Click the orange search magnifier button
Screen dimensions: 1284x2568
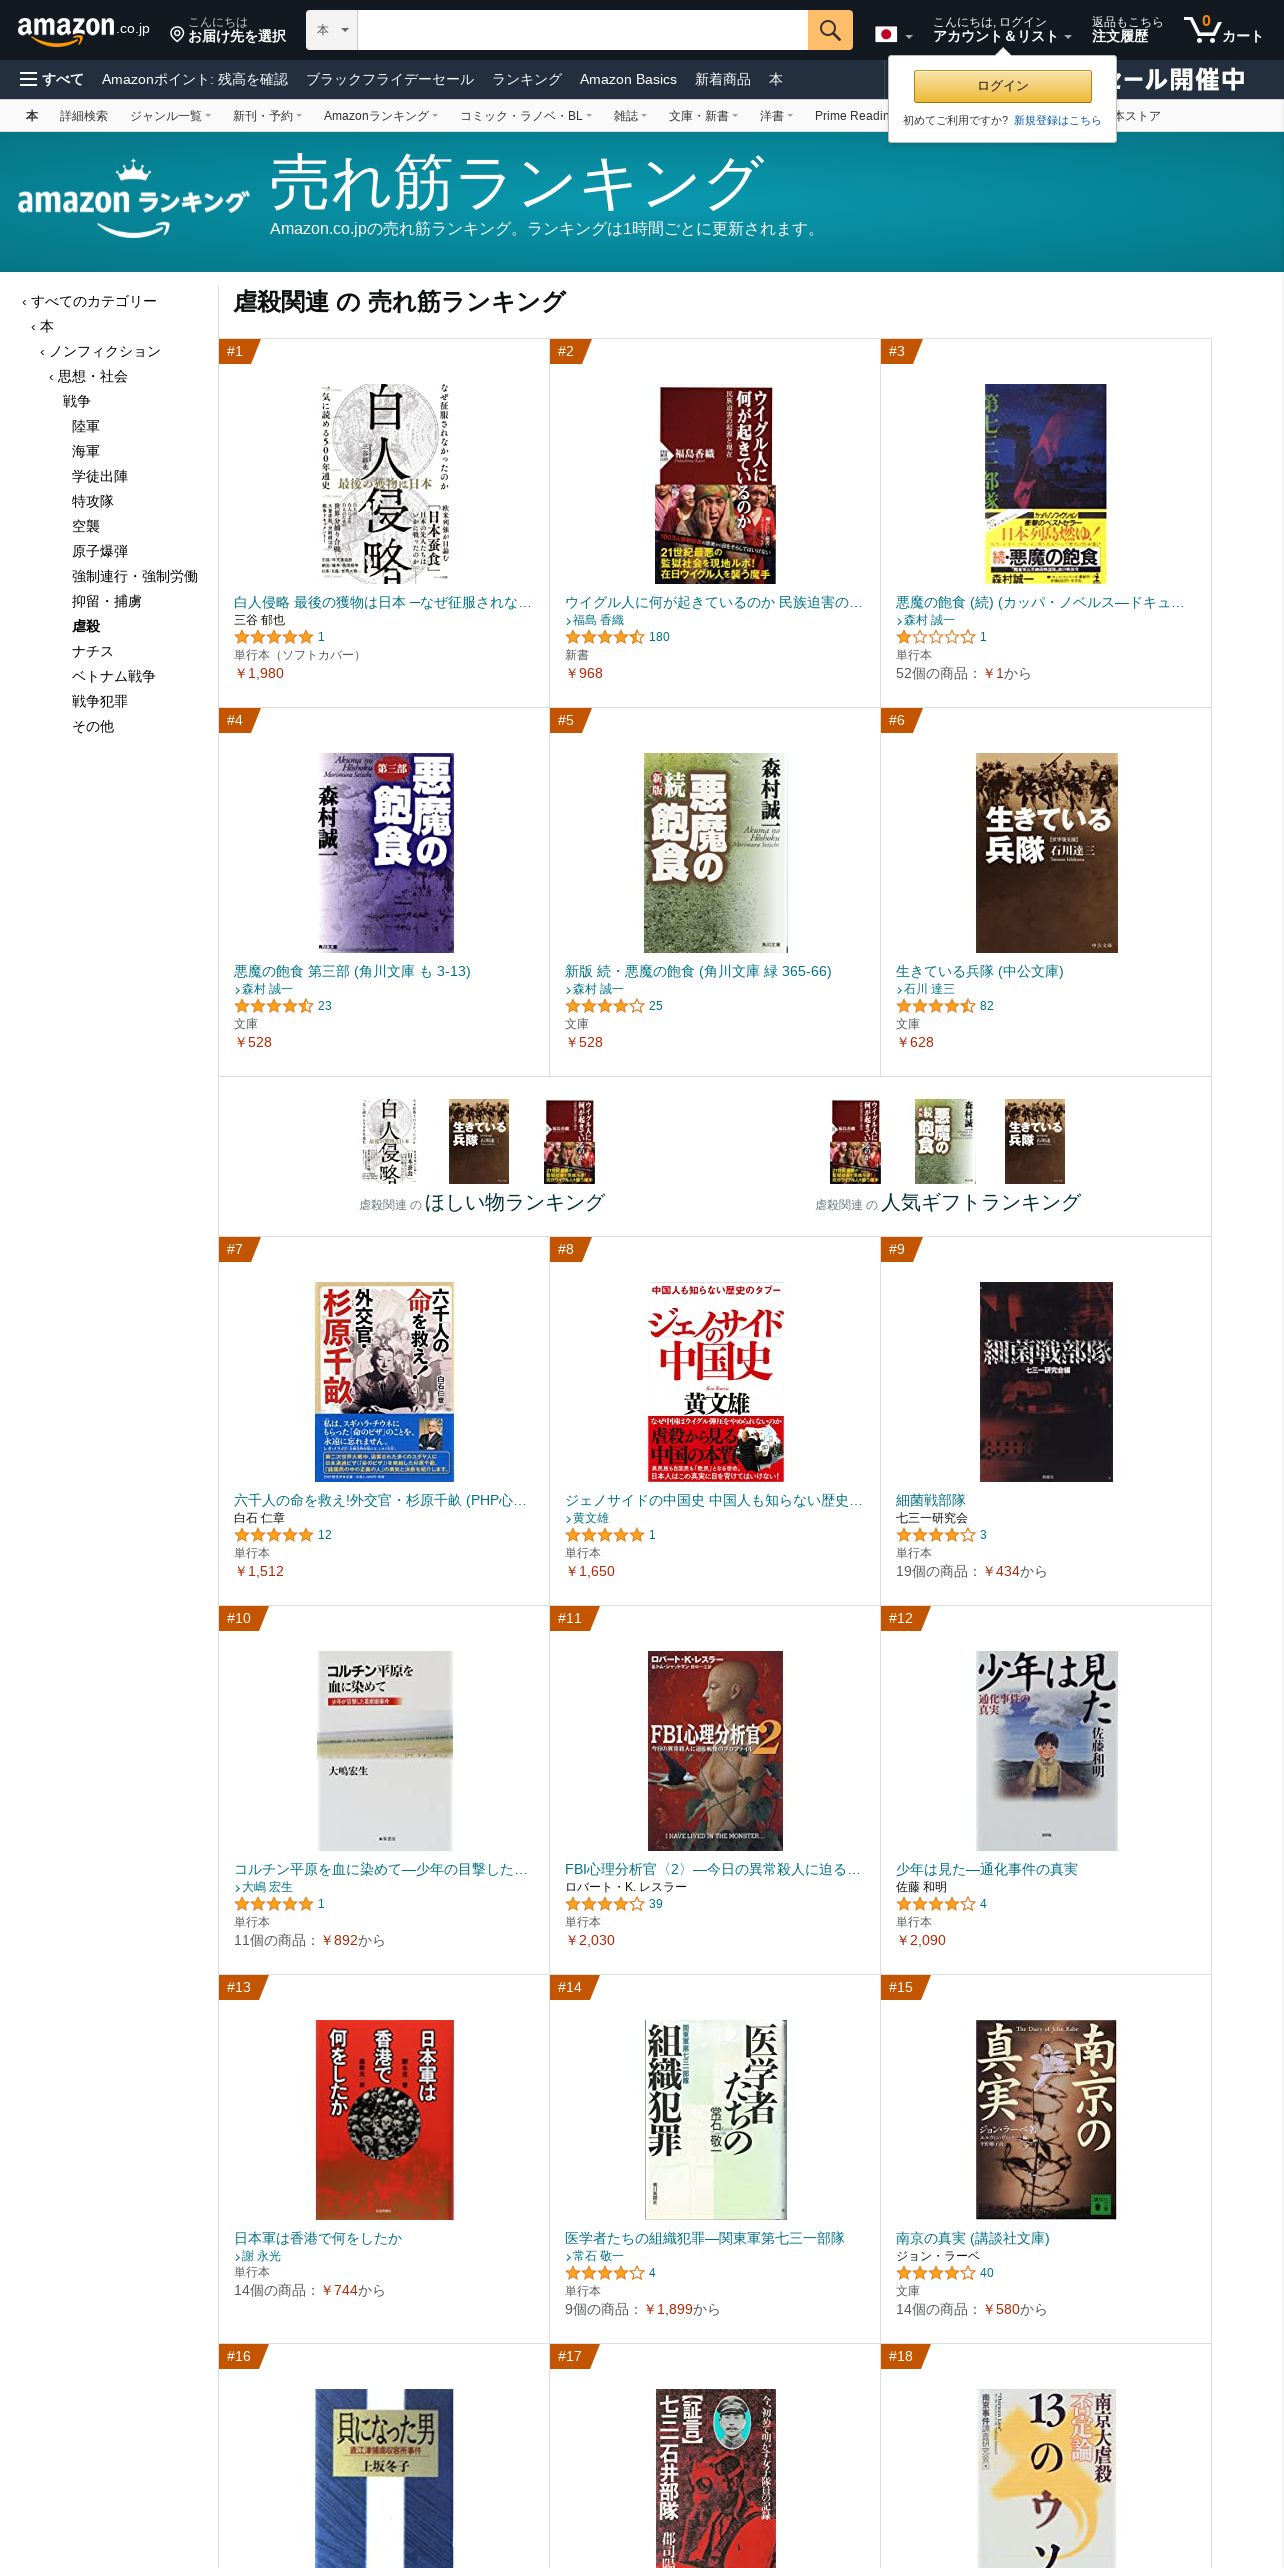point(830,30)
